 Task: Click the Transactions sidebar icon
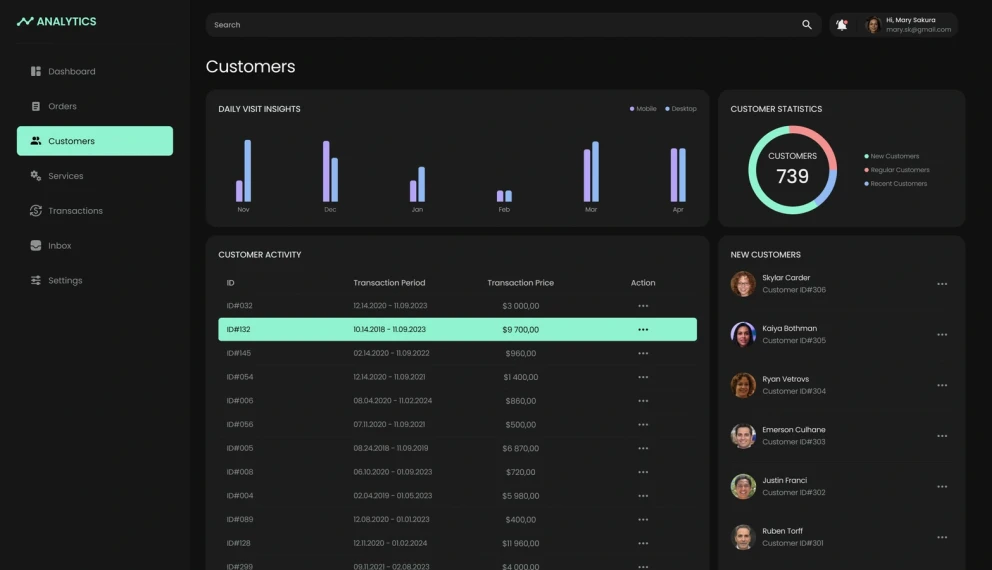(36, 211)
